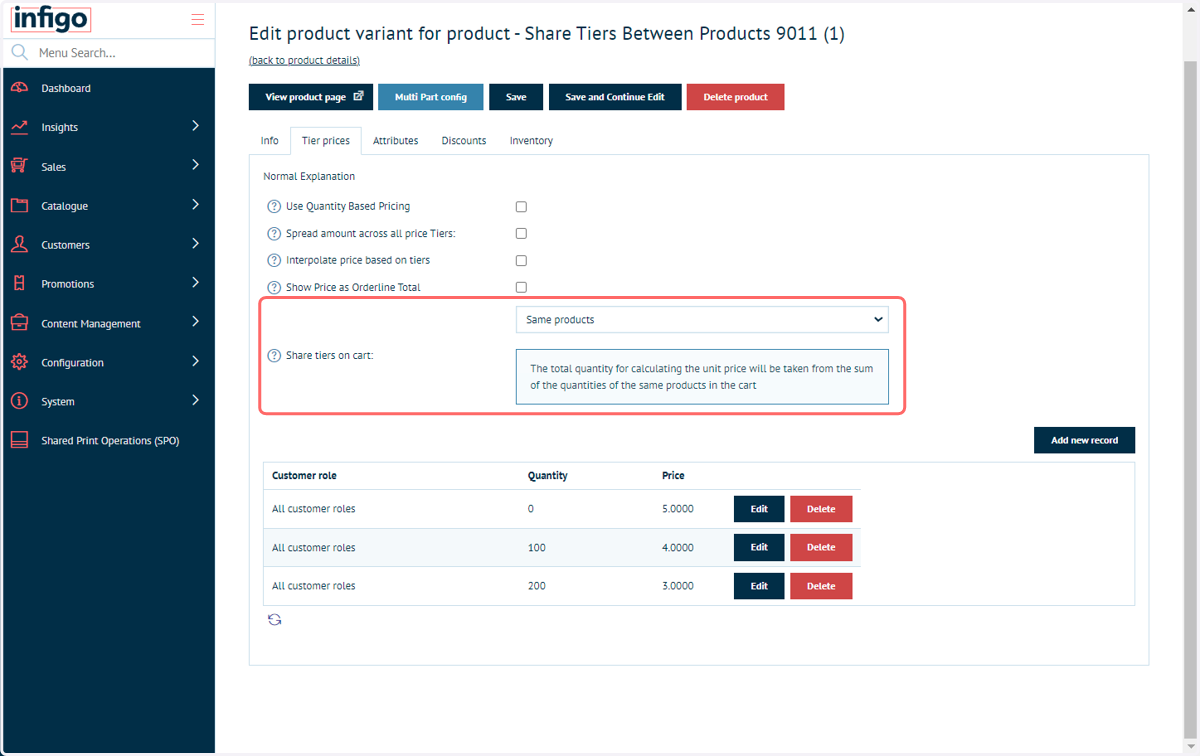Expand the Insights menu chevron
Screen dimensions: 1200x756
pyautogui.click(x=195, y=126)
